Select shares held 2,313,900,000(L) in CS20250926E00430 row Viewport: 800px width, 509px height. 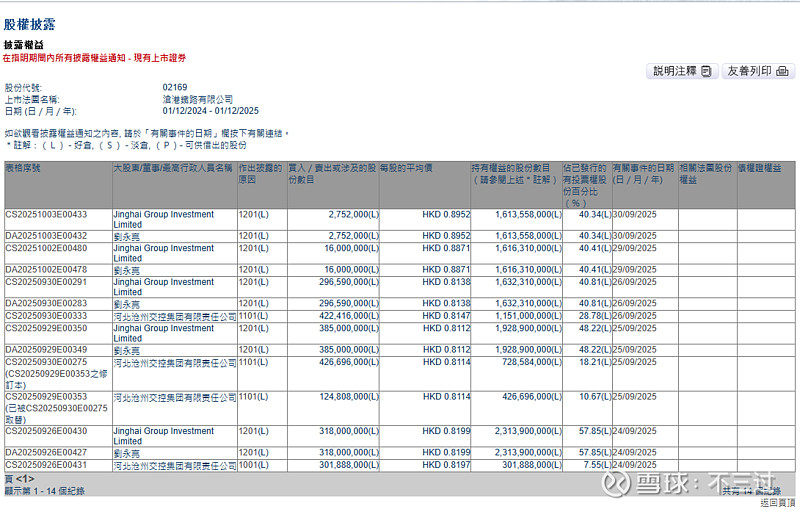pos(528,431)
